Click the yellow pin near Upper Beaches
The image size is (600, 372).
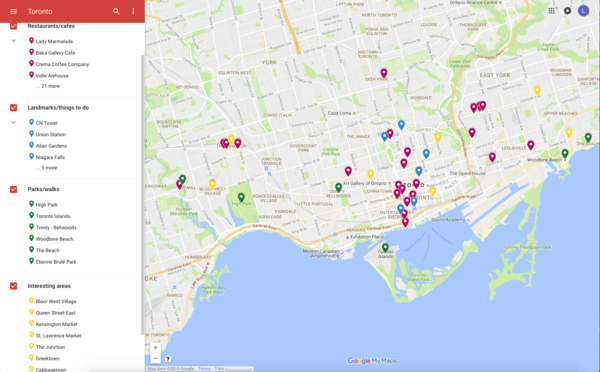click(x=569, y=133)
